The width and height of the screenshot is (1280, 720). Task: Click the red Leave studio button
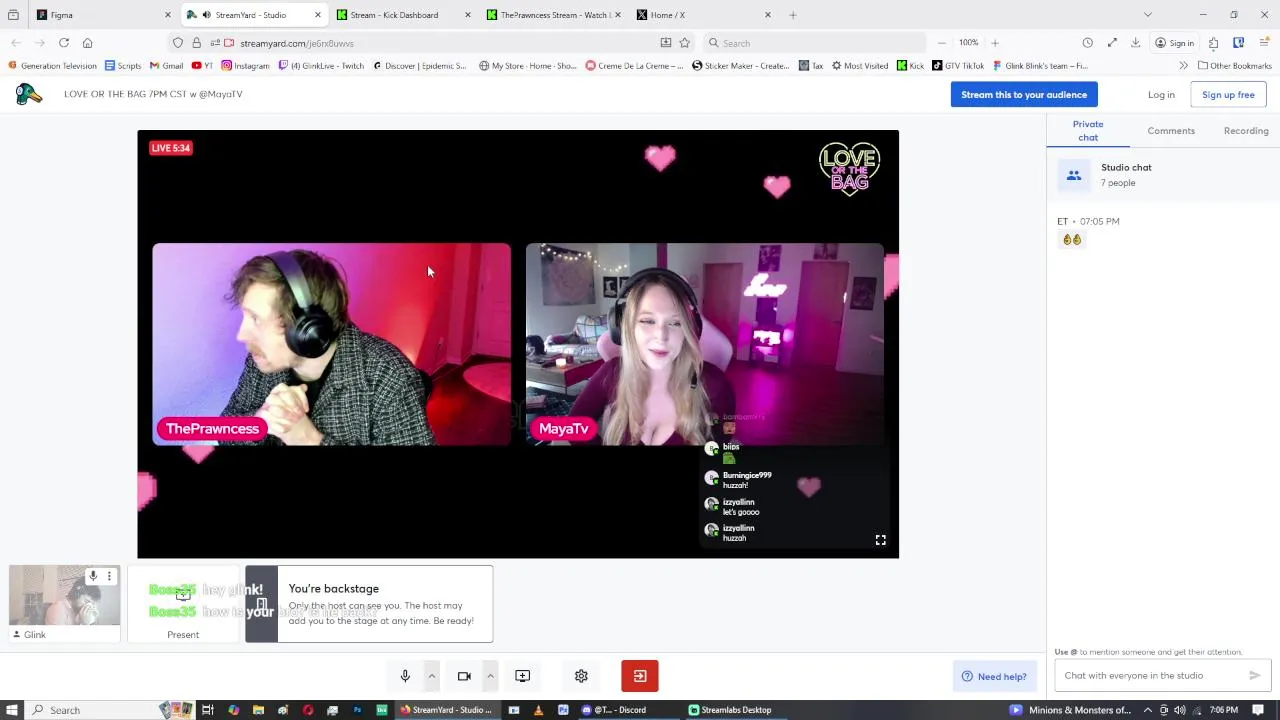tap(640, 676)
